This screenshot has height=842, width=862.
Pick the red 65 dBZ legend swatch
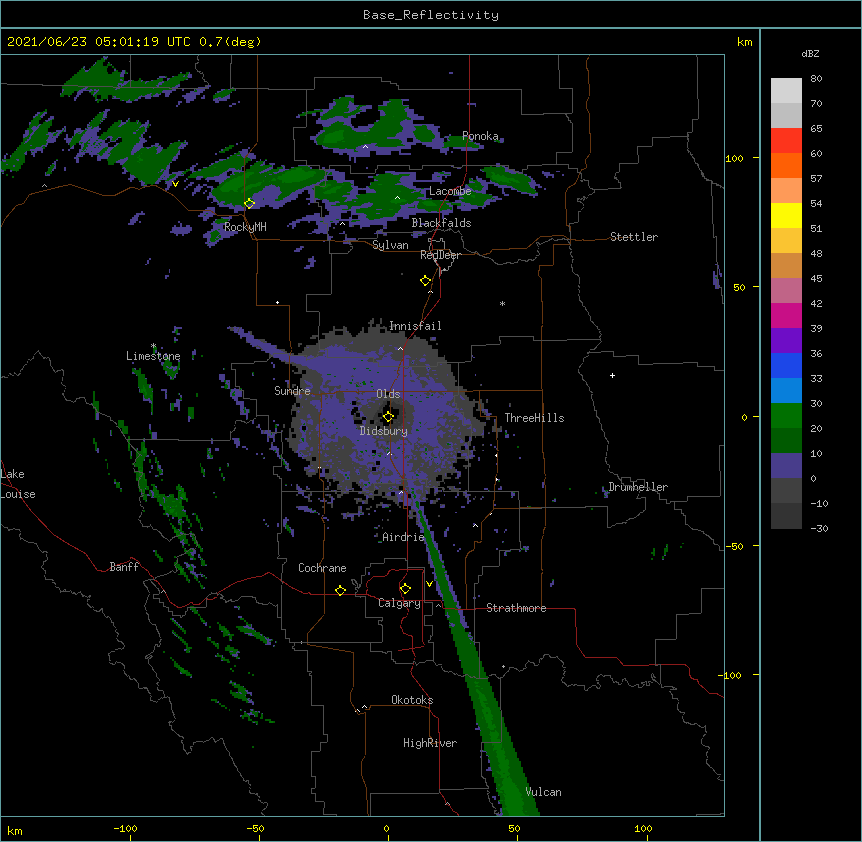tap(786, 140)
